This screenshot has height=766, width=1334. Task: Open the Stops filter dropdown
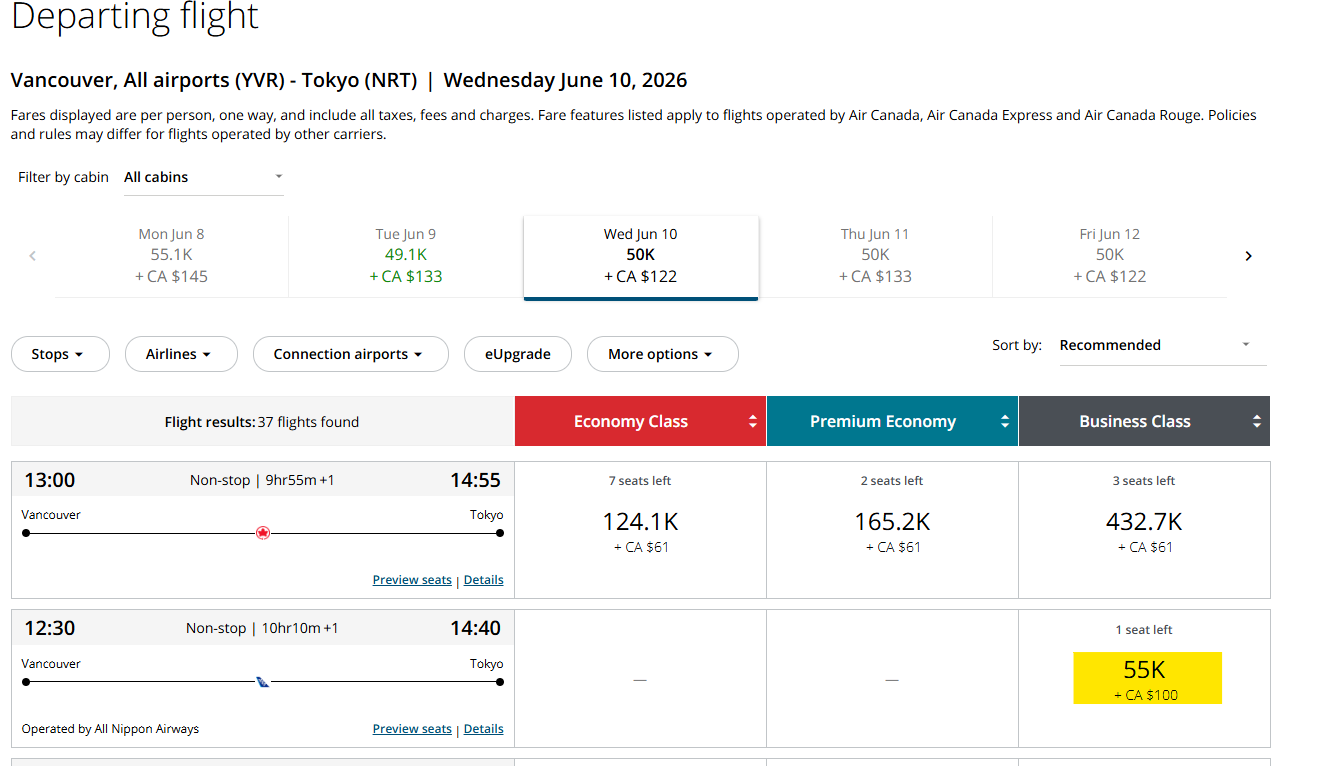[x=60, y=354]
